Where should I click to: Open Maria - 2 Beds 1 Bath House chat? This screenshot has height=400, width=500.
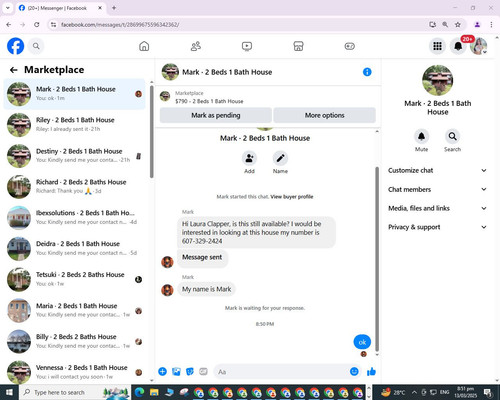tap(74, 310)
